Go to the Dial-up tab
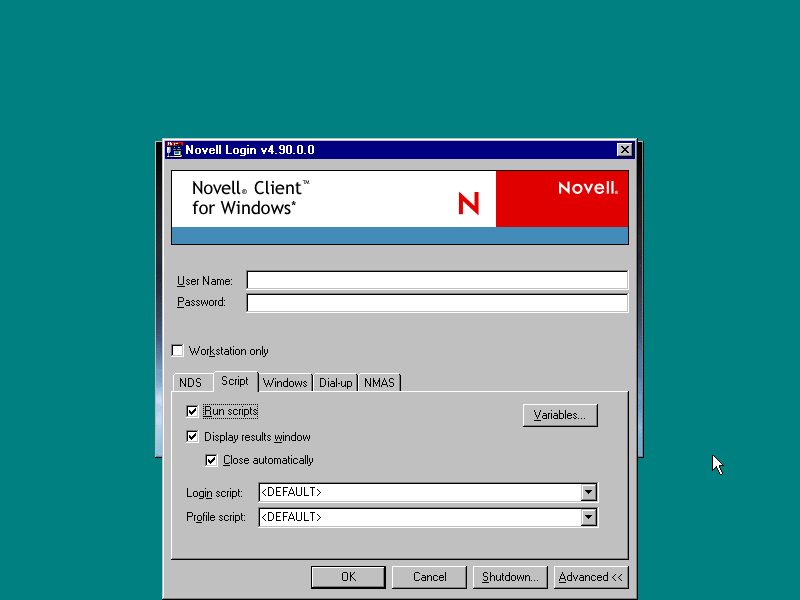 click(x=335, y=383)
